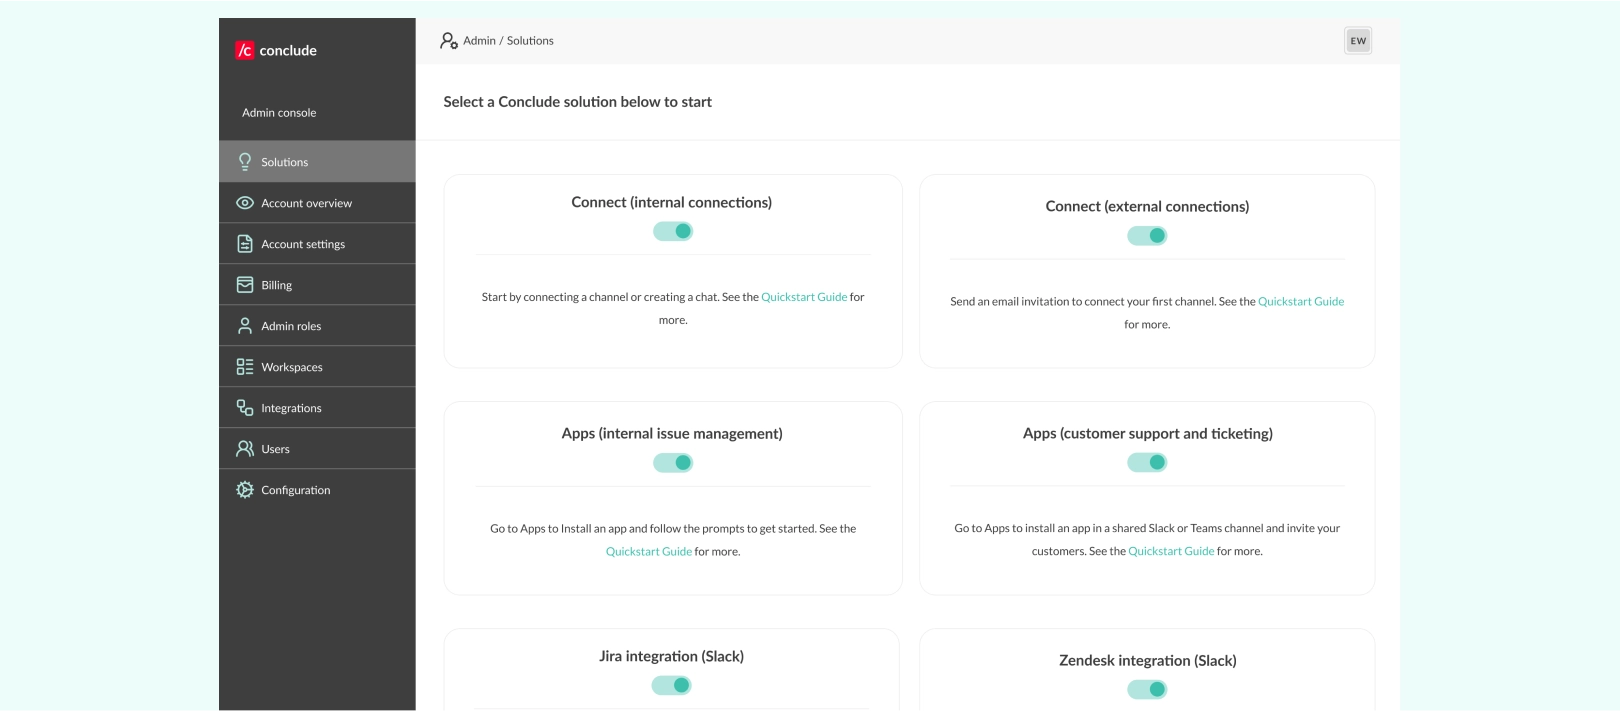Viewport: 1620px width, 711px height.
Task: Click the Integrations icon in sidebar
Action: [x=245, y=408]
